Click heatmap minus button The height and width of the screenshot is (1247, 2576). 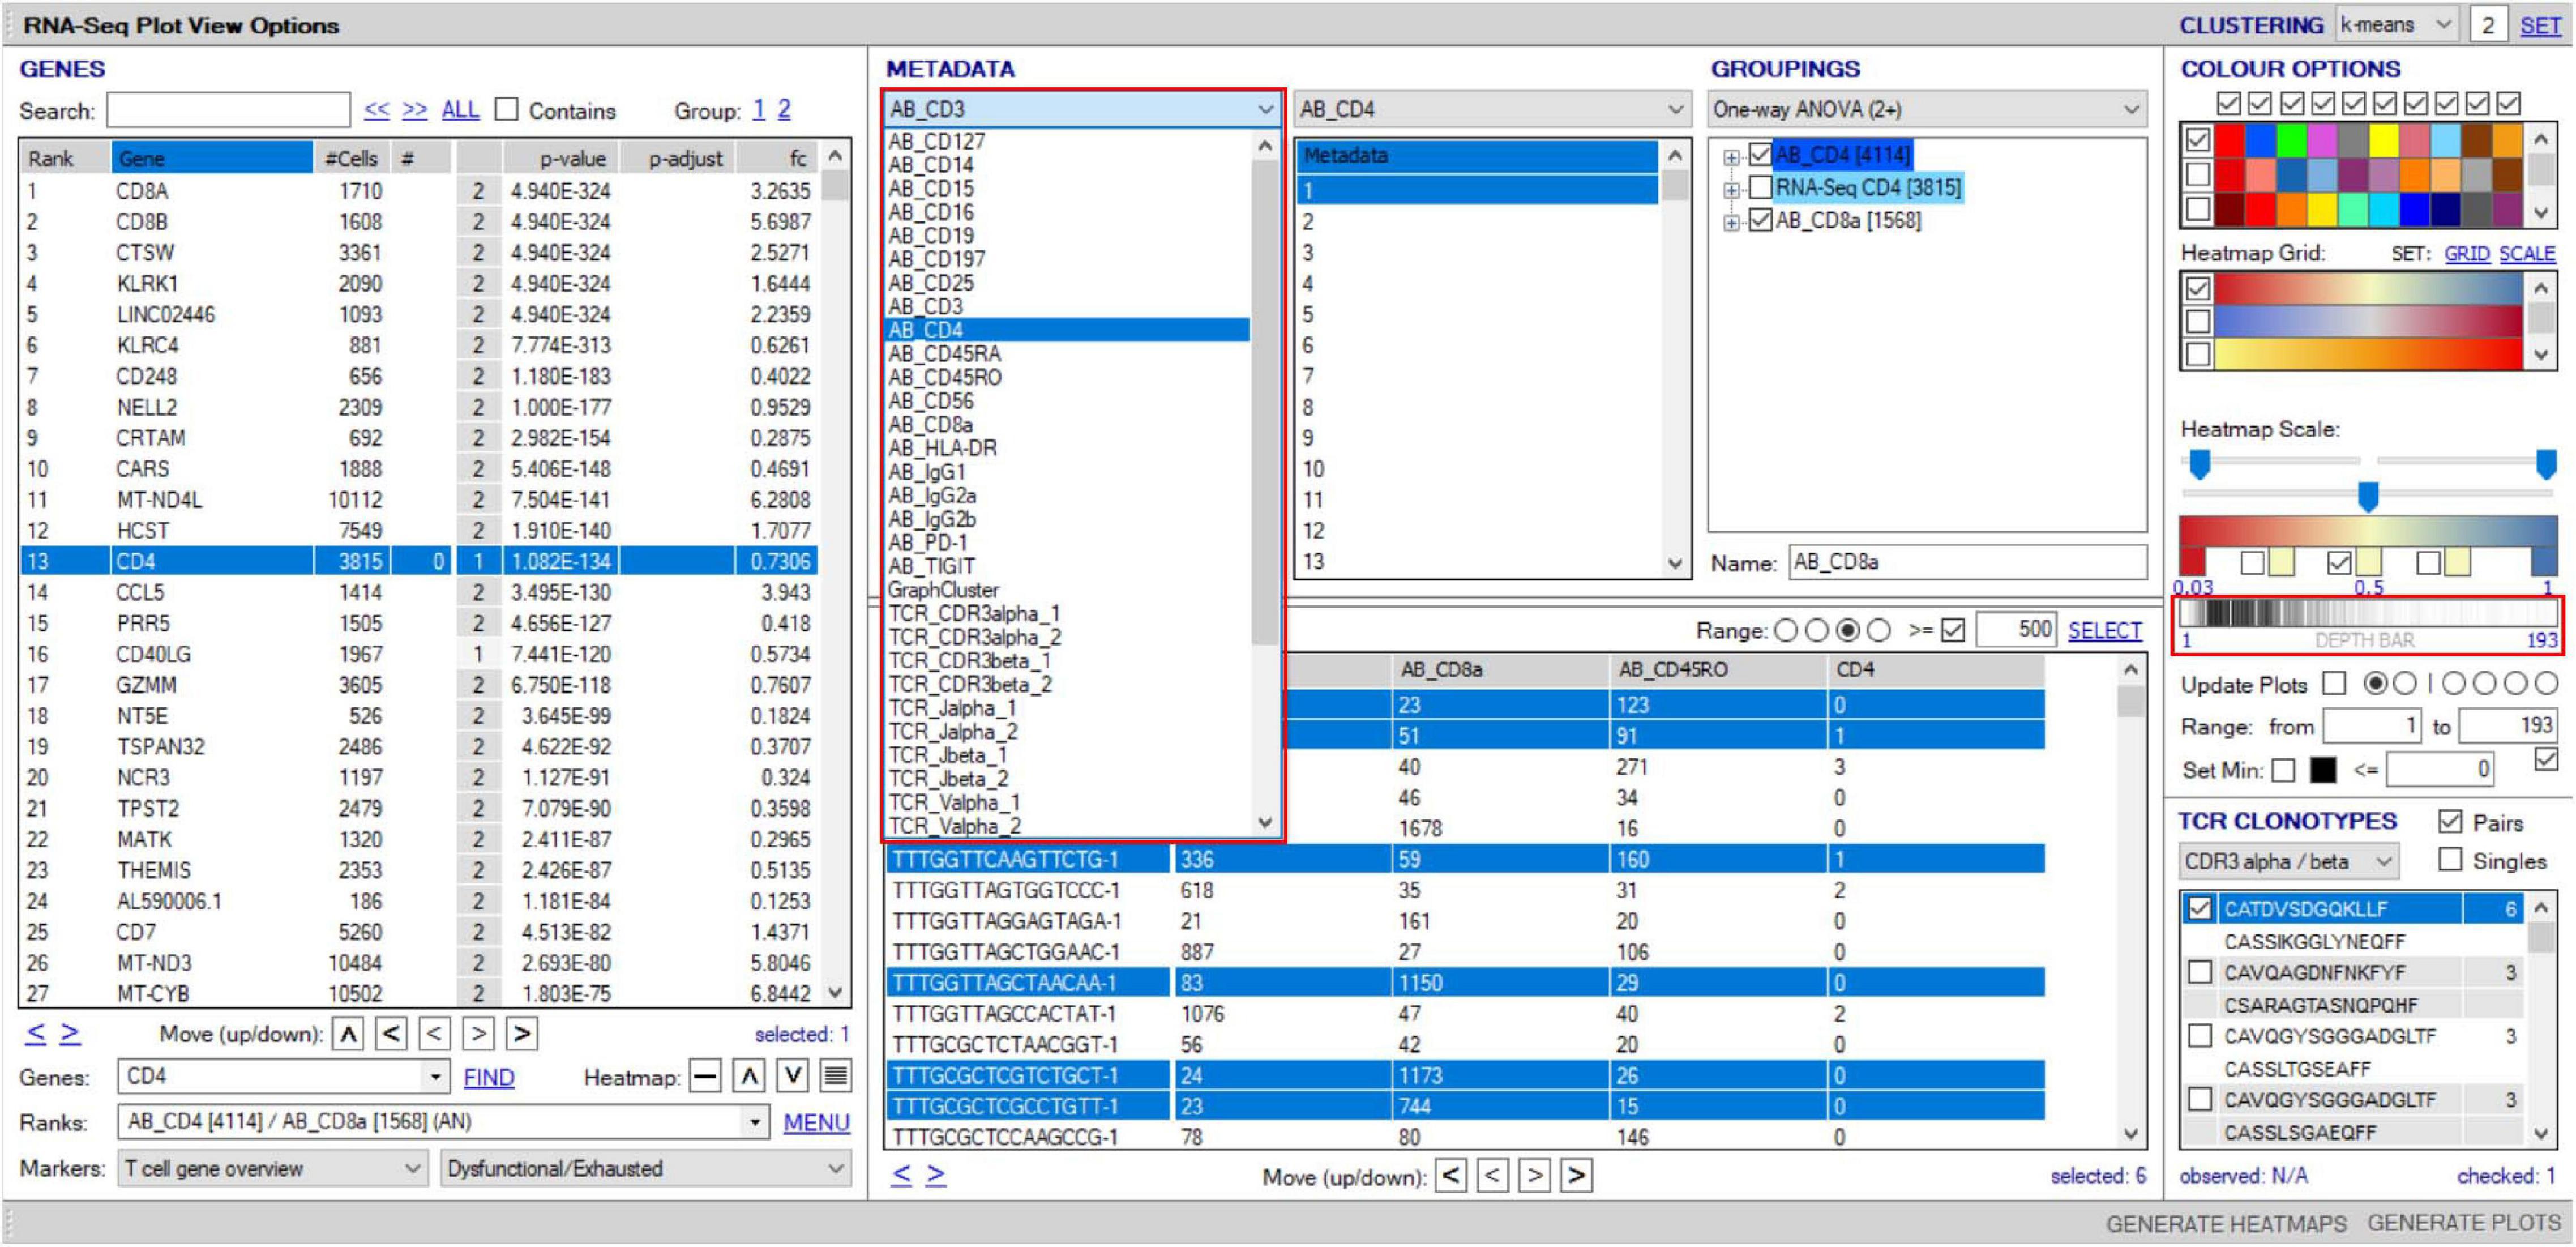[x=705, y=1077]
